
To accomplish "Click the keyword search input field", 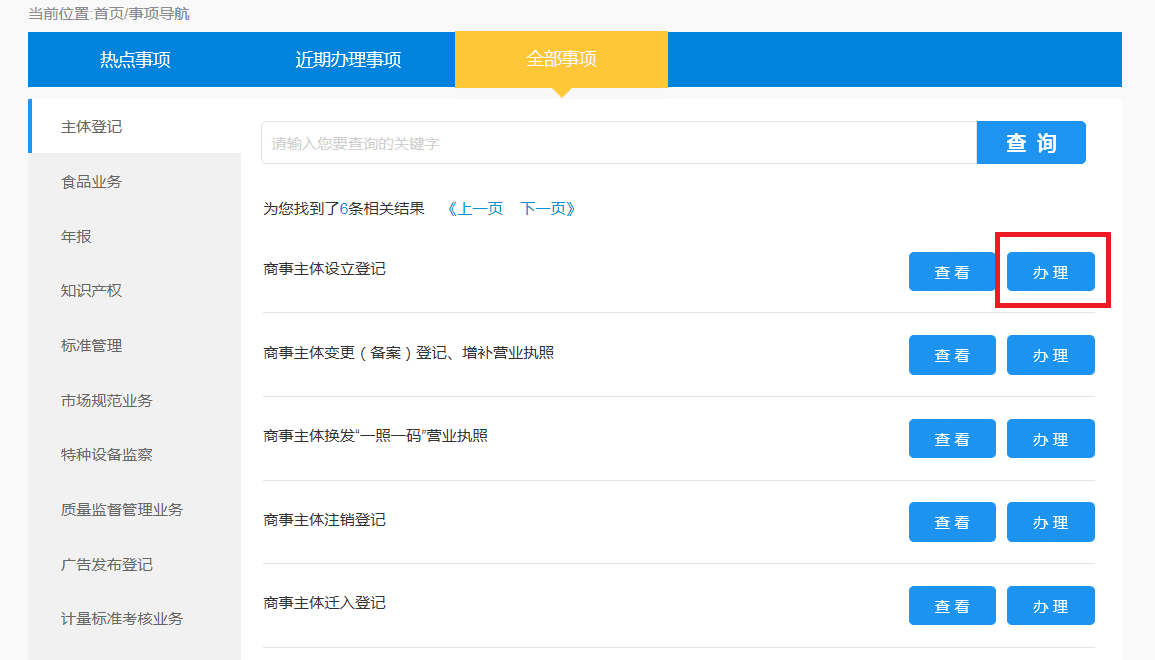I will coord(618,143).
